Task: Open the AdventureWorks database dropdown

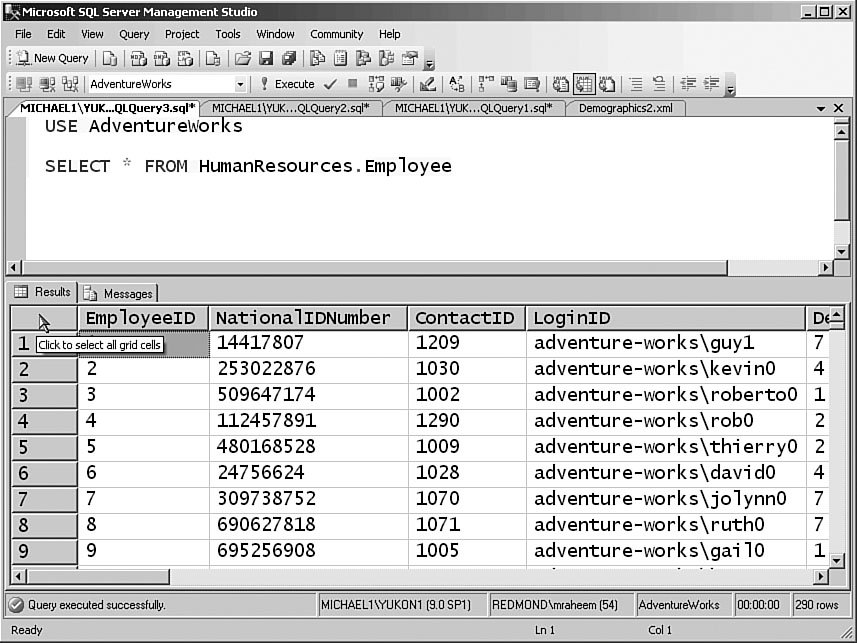Action: (x=240, y=84)
